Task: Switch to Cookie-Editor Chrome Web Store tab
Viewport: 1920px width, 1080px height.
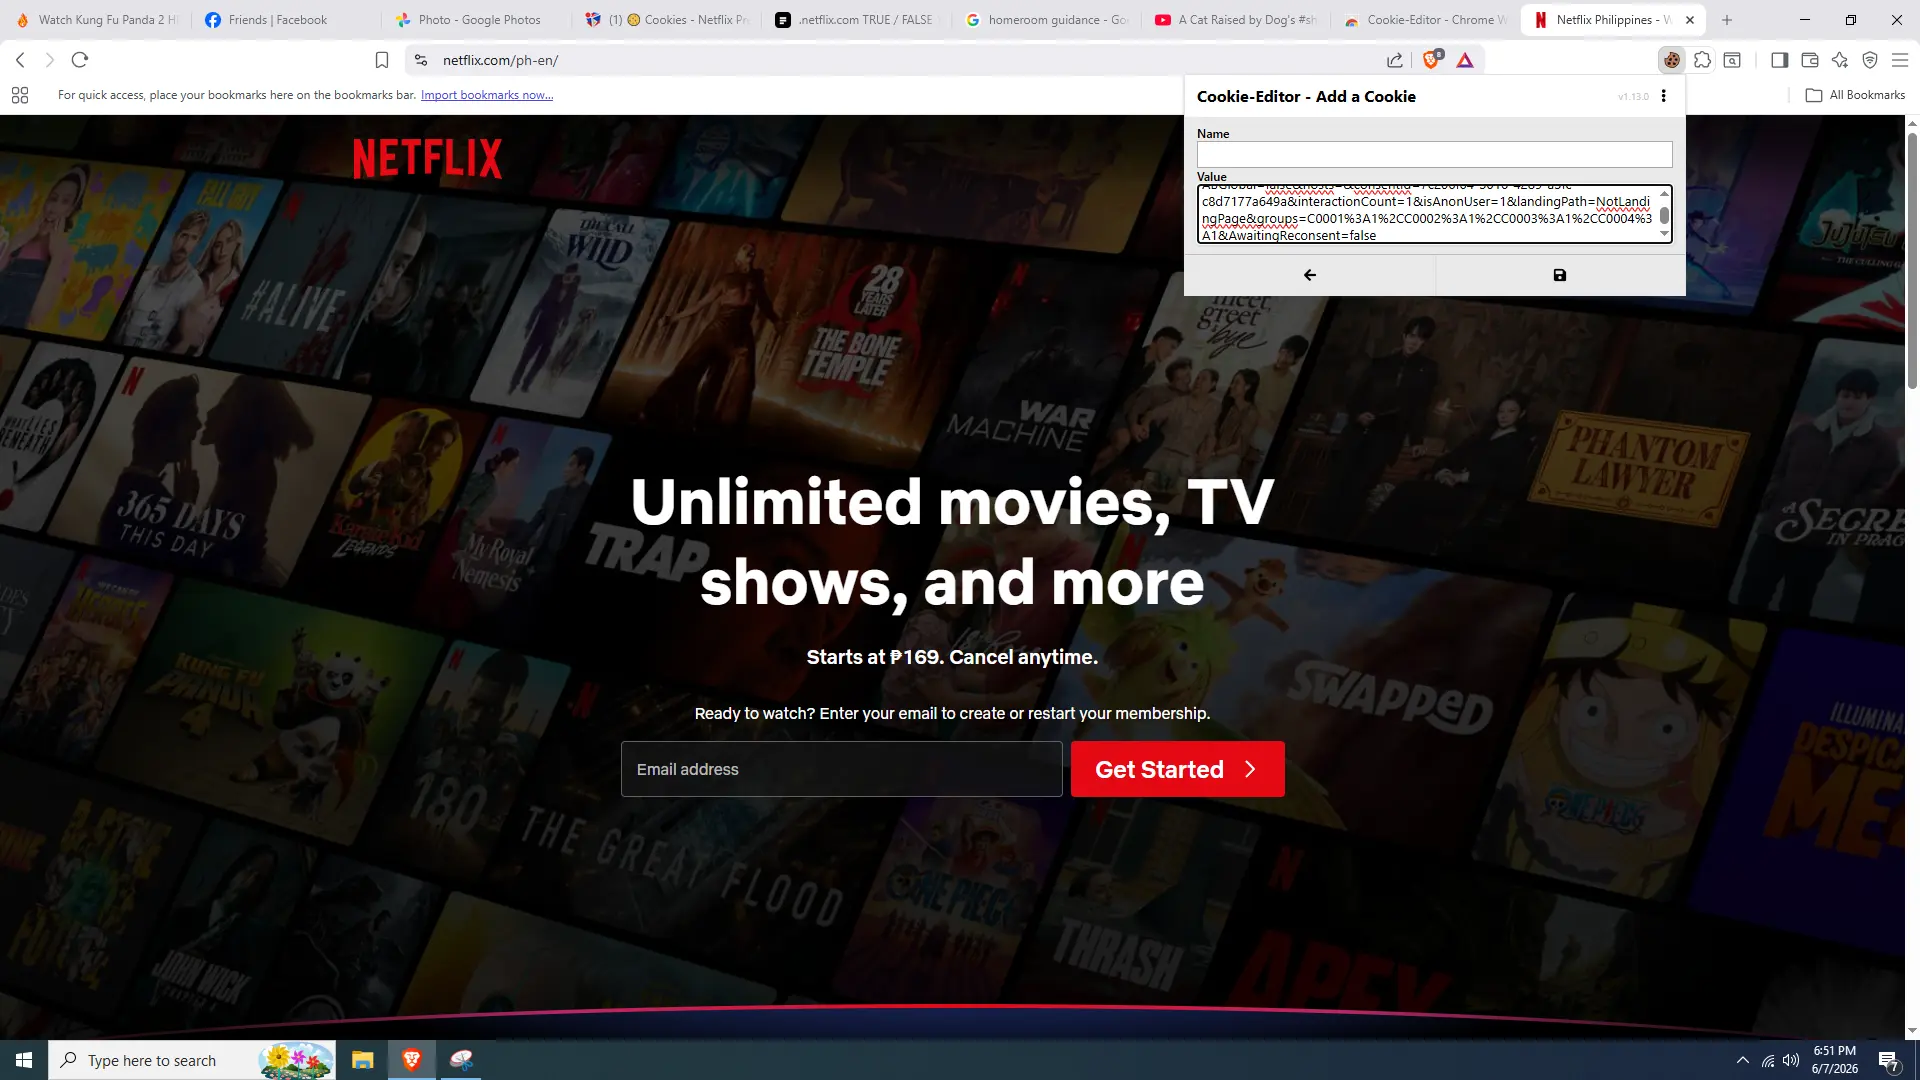Action: 1426,20
